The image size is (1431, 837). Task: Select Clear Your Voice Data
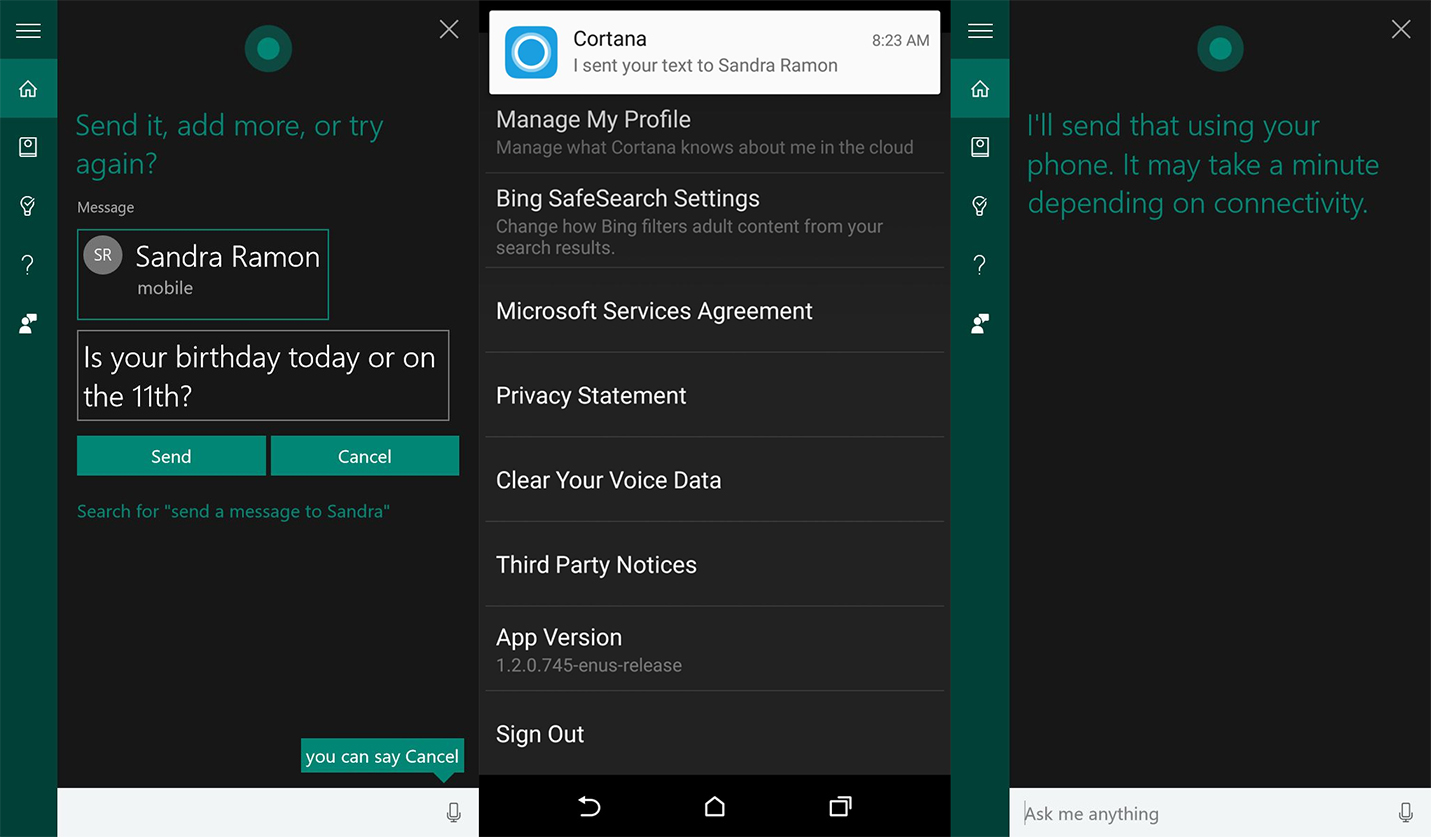715,480
